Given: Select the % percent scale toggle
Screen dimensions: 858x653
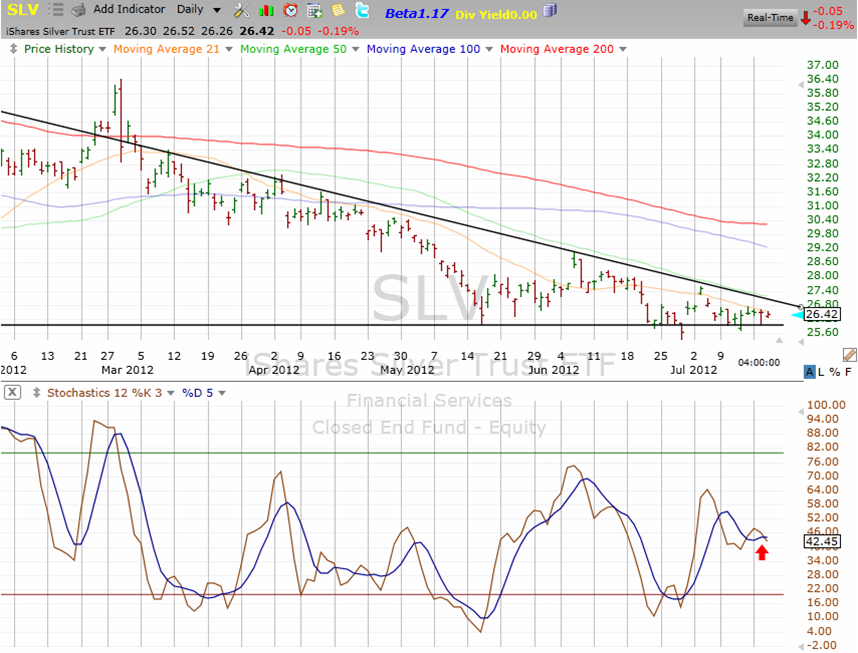Looking at the screenshot, I should coord(834,372).
